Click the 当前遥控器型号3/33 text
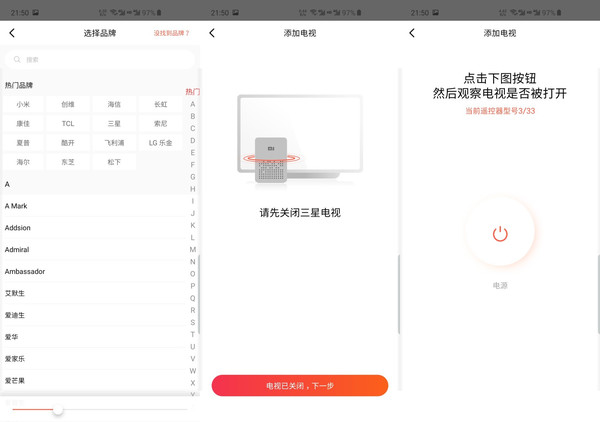 pos(500,111)
